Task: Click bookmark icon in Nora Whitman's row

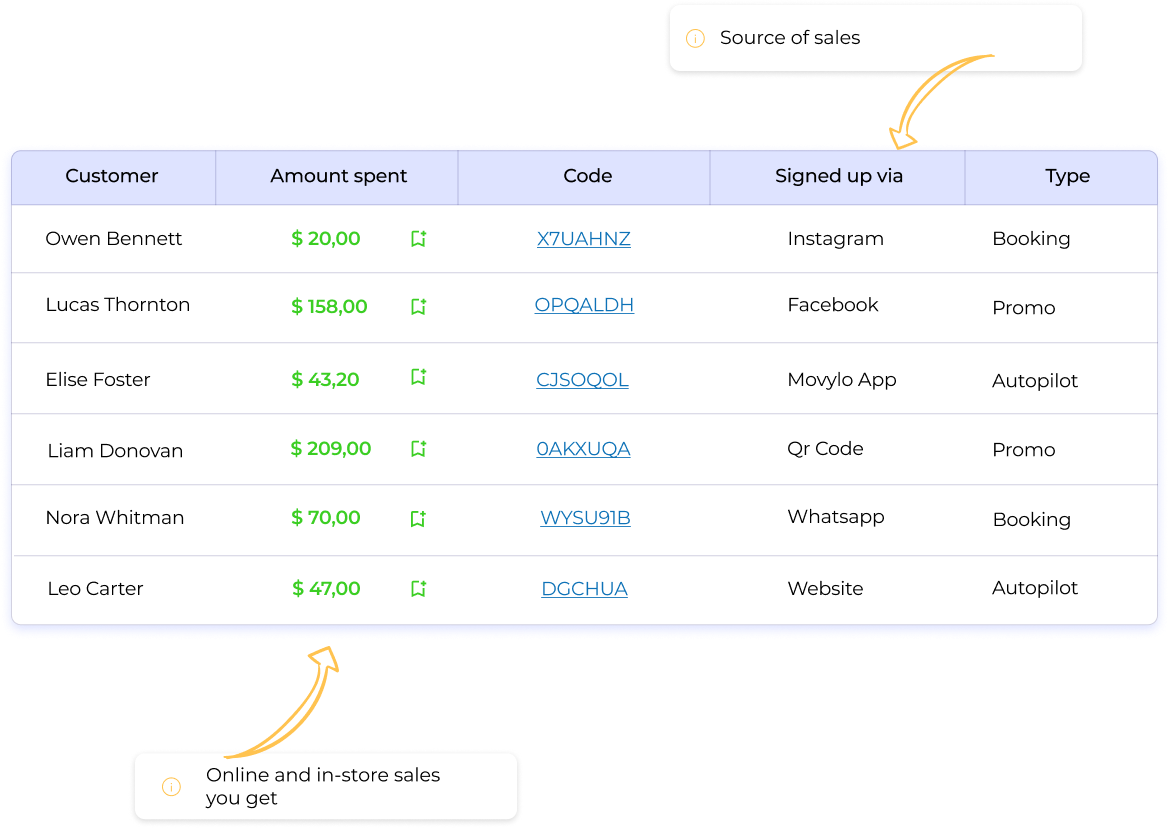Action: pyautogui.click(x=418, y=519)
